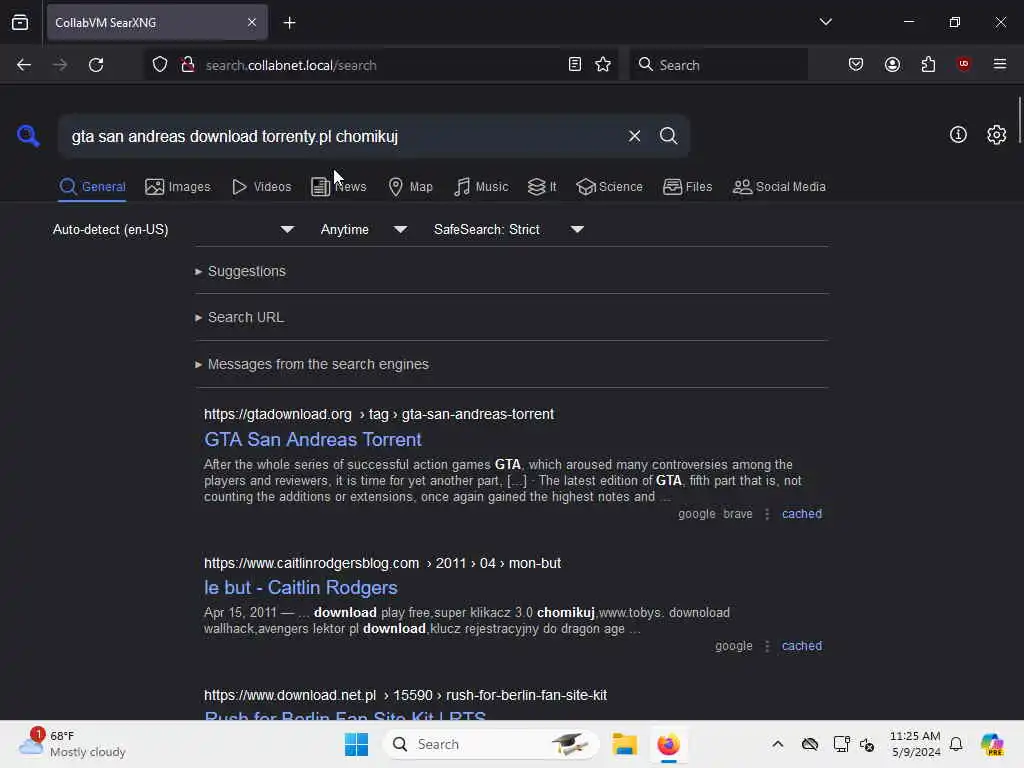Open extensions puzzle icon

point(928,65)
